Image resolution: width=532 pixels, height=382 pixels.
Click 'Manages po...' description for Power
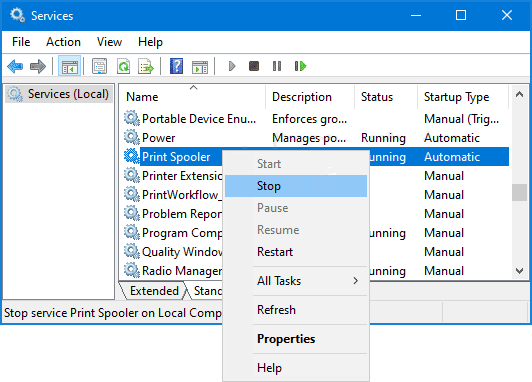(x=309, y=138)
